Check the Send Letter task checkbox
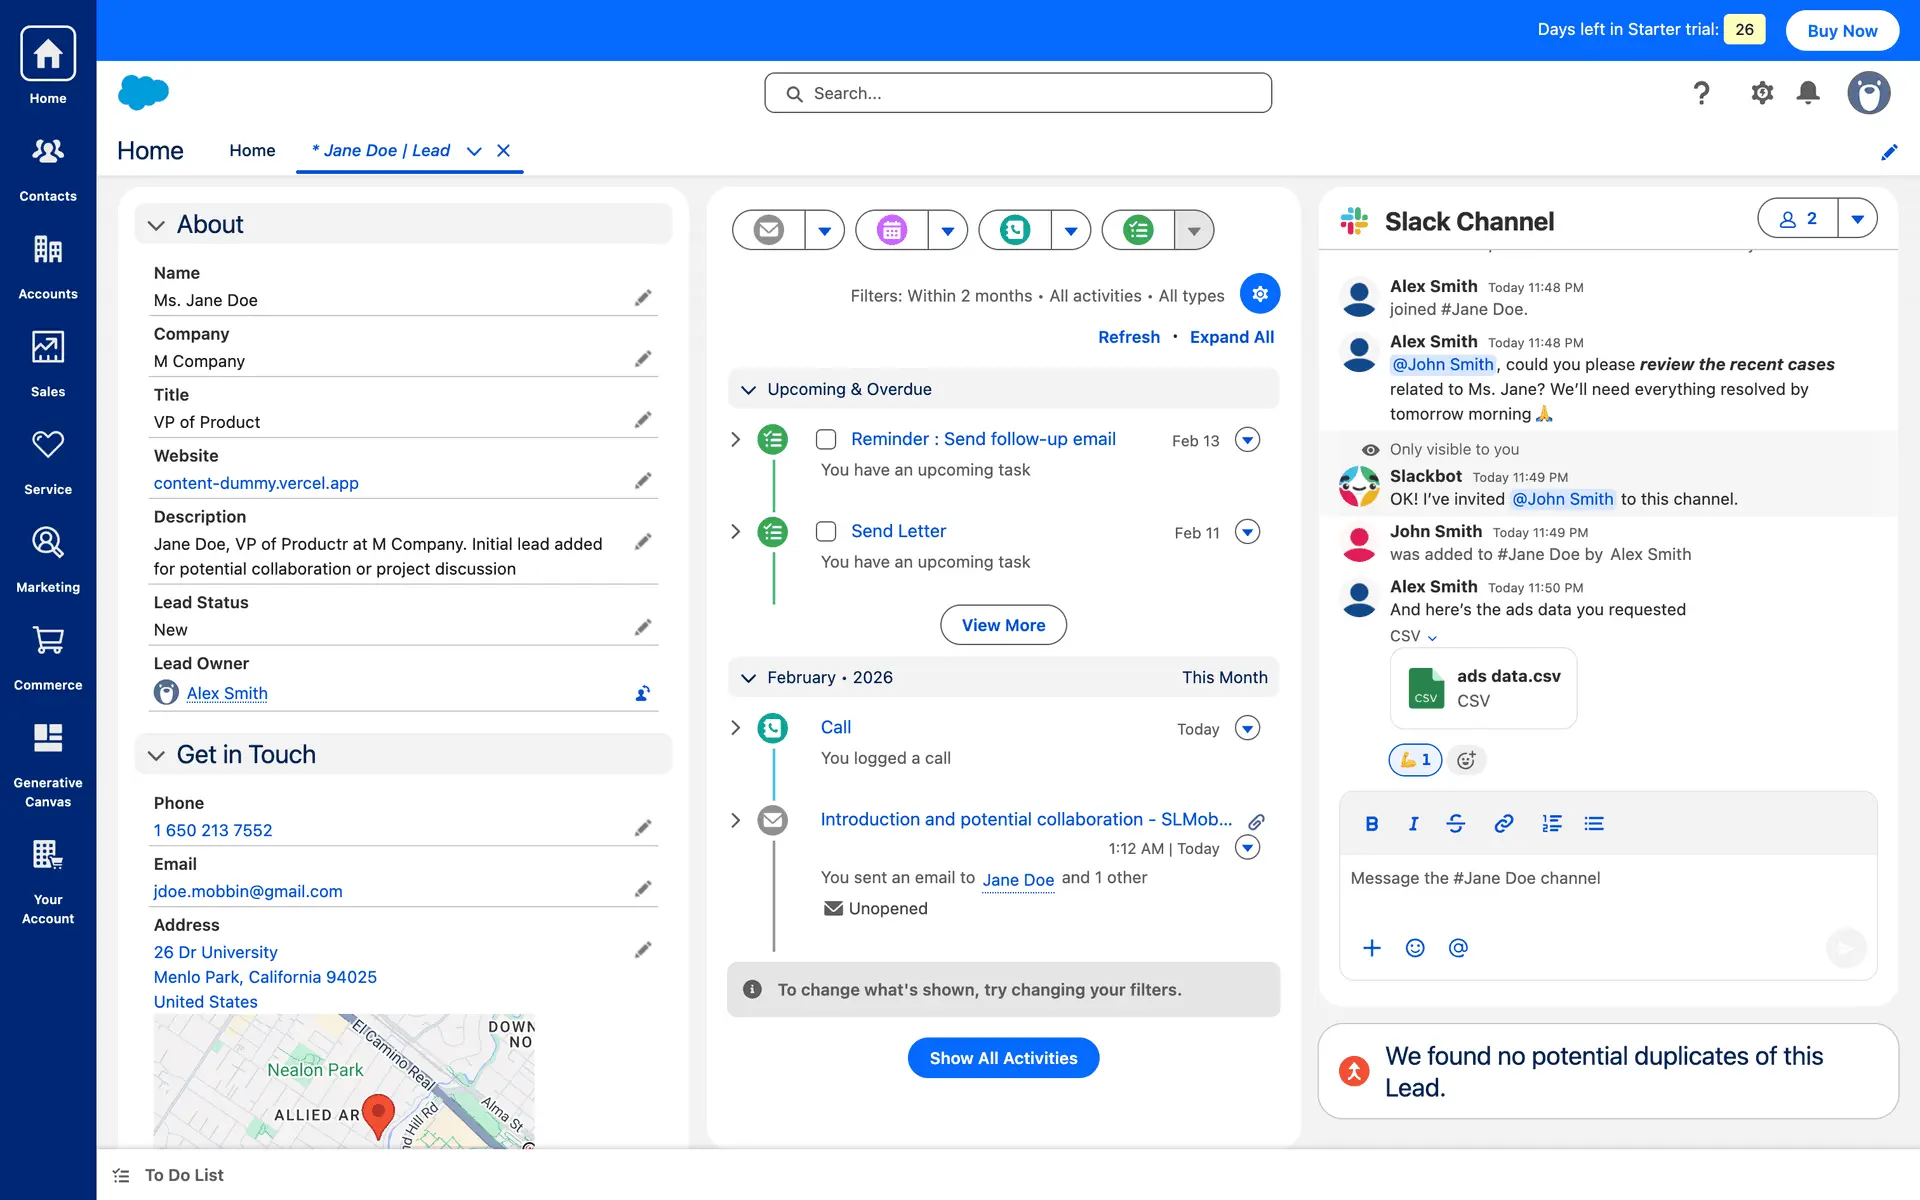This screenshot has width=1920, height=1200. [x=826, y=531]
